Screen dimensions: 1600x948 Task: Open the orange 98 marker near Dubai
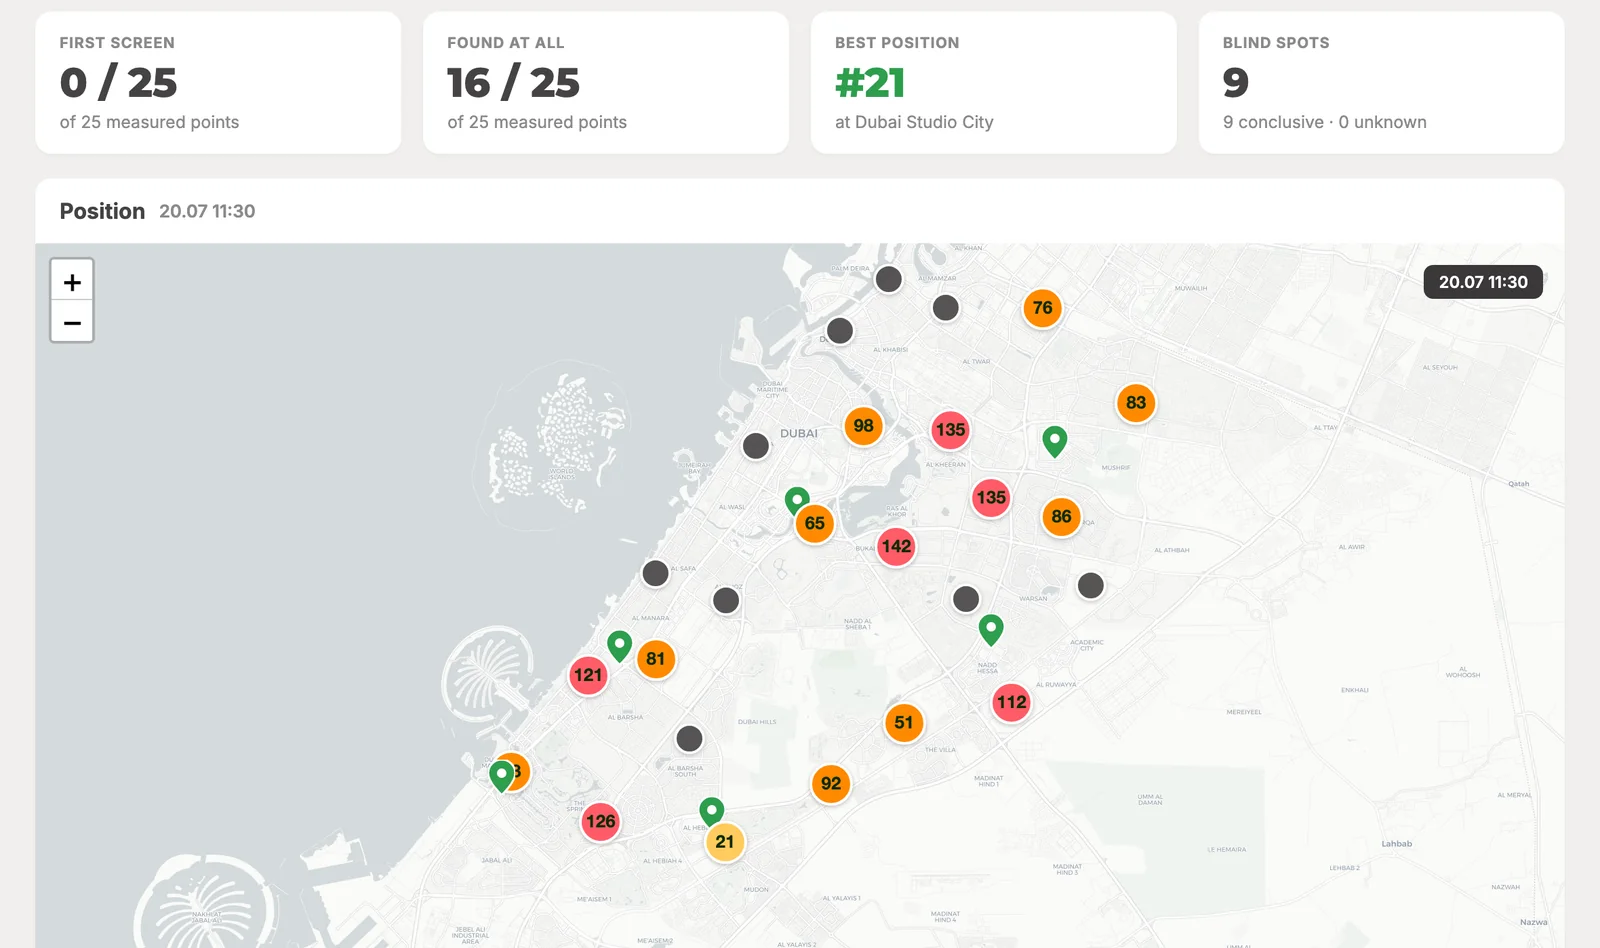(864, 426)
